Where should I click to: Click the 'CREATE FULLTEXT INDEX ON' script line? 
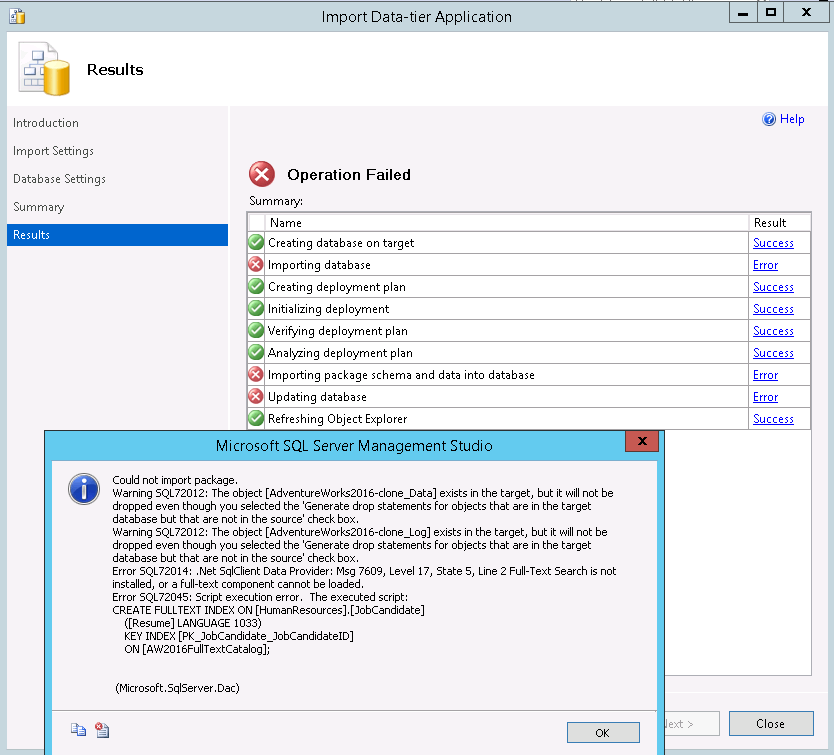coord(269,610)
